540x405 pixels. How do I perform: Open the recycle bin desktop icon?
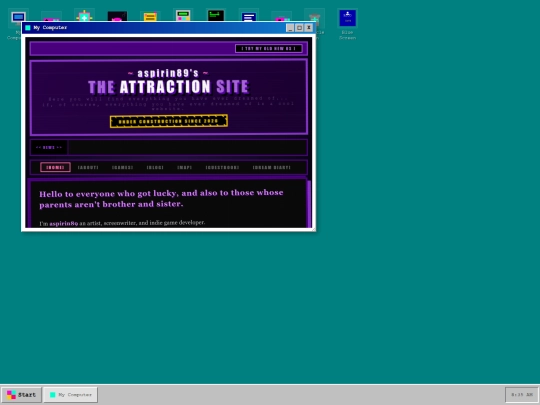click(x=314, y=17)
